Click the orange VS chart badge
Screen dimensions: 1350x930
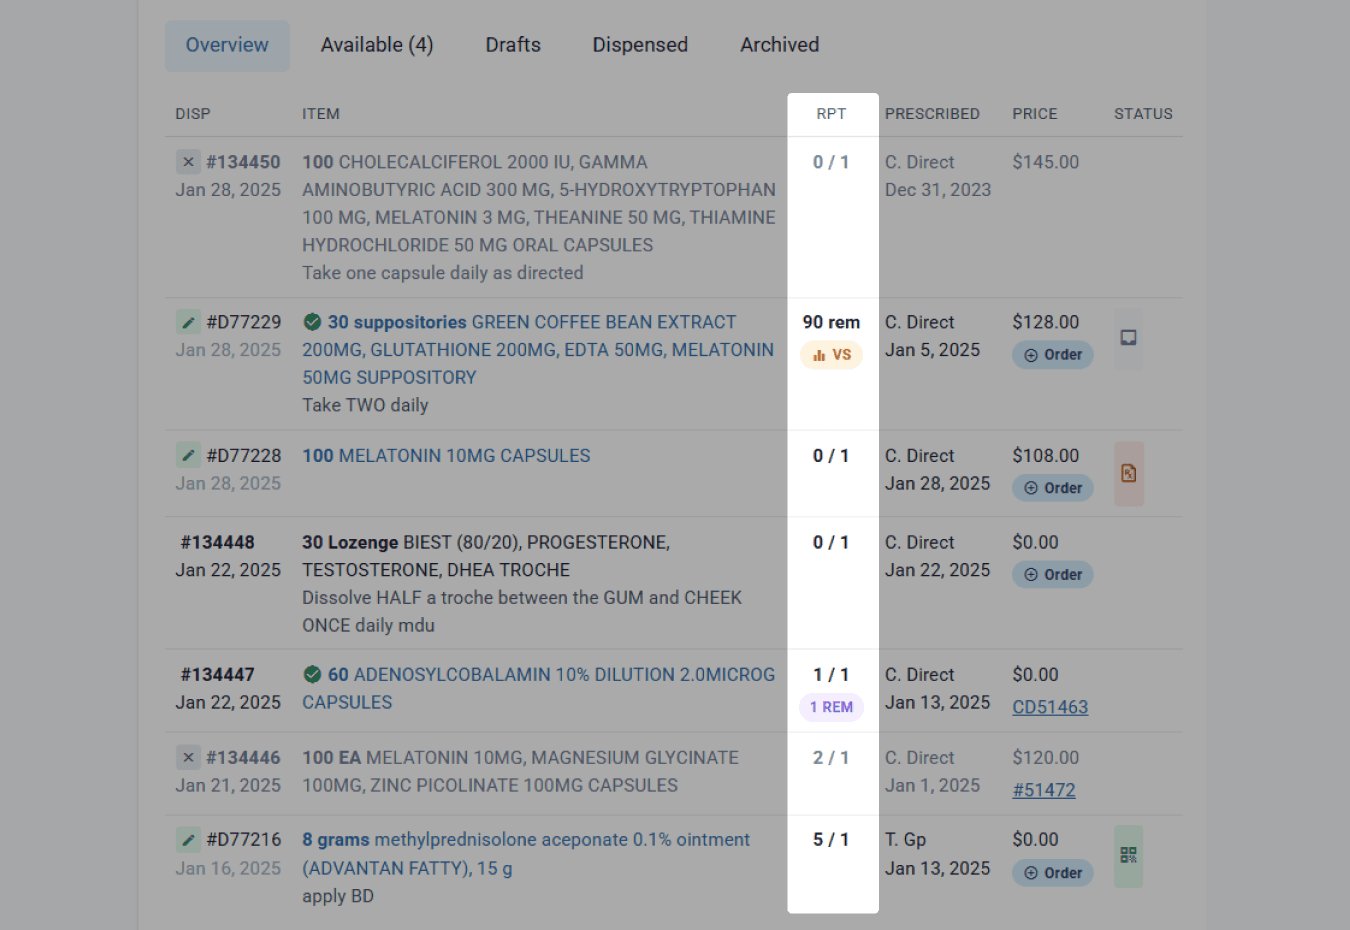click(831, 355)
